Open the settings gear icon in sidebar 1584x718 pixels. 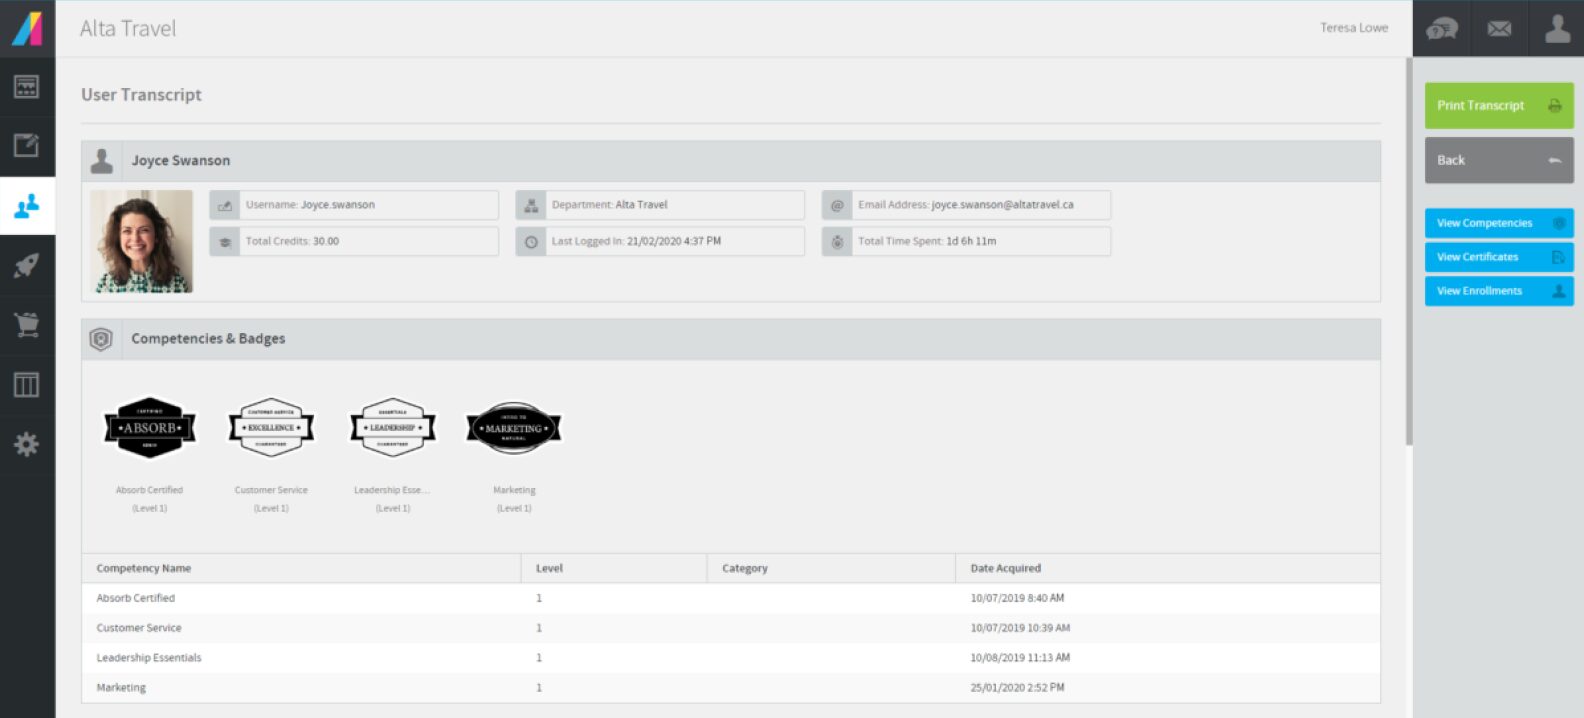coord(27,444)
